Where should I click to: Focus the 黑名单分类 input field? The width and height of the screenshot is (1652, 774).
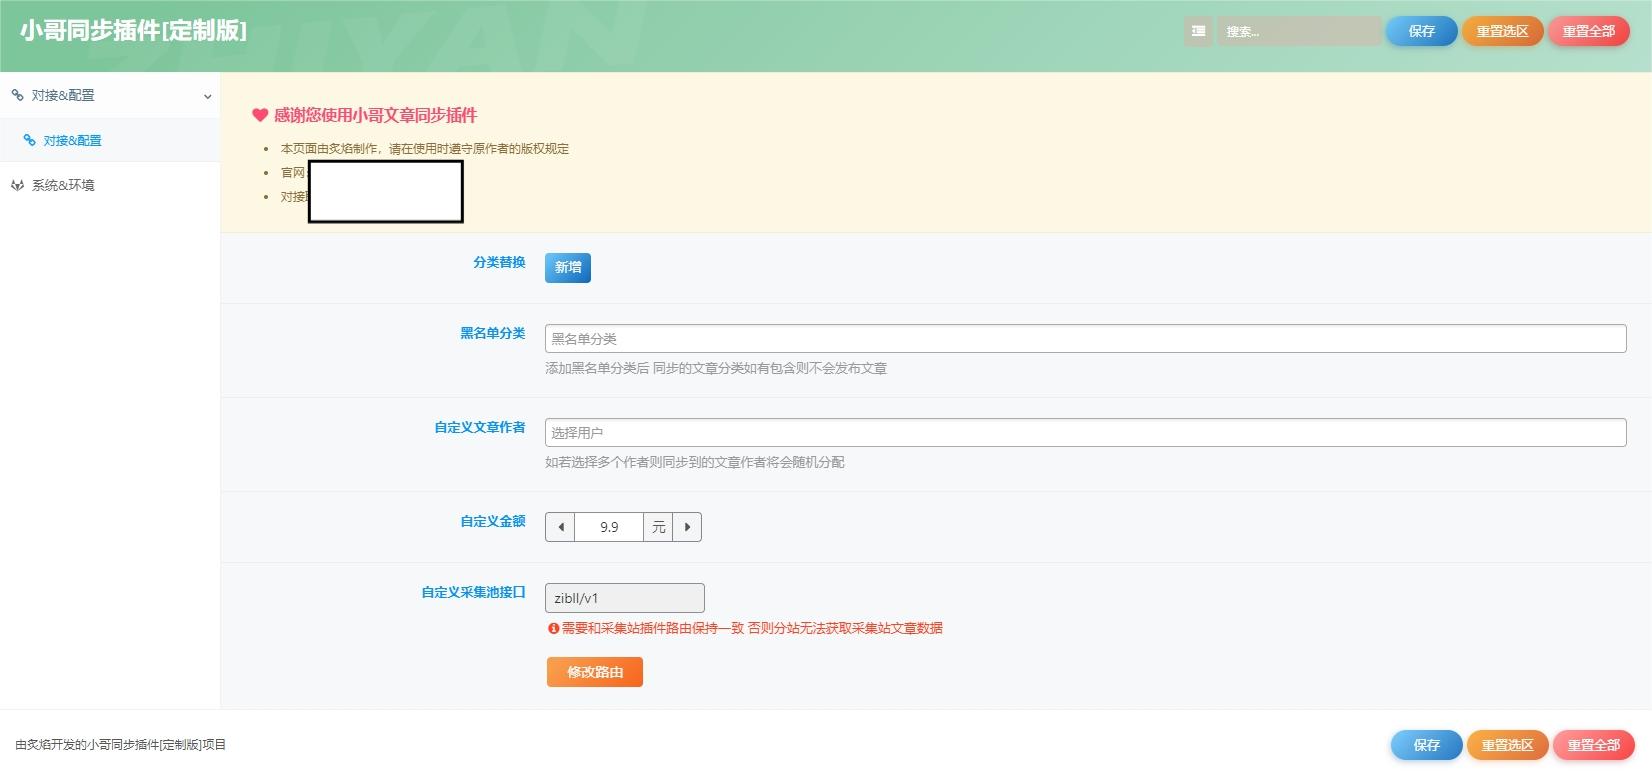[1085, 338]
